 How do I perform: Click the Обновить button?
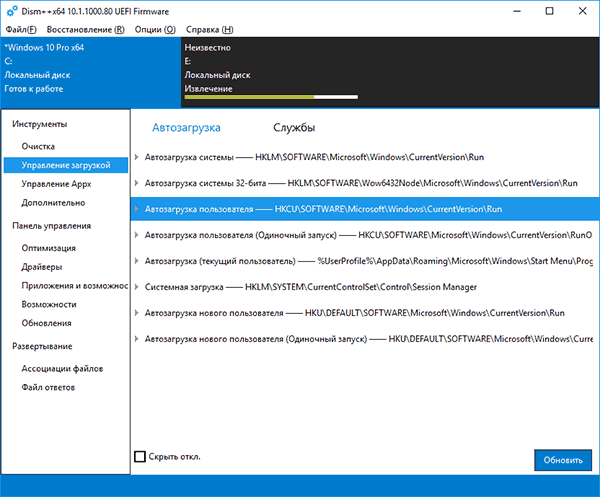(563, 460)
